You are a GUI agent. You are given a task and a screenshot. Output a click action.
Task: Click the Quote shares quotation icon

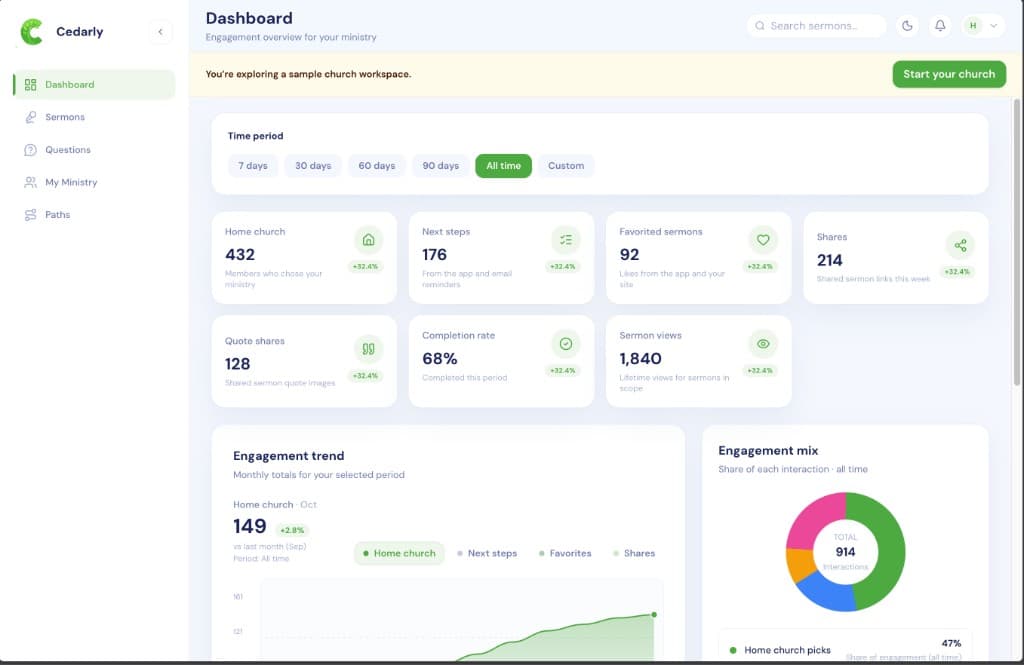[368, 349]
